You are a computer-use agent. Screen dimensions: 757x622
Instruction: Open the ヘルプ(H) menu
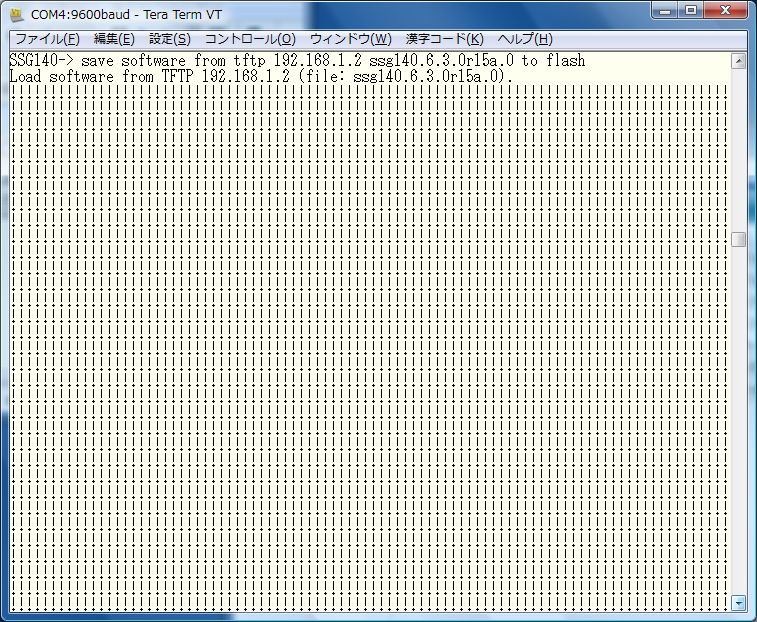(525, 39)
